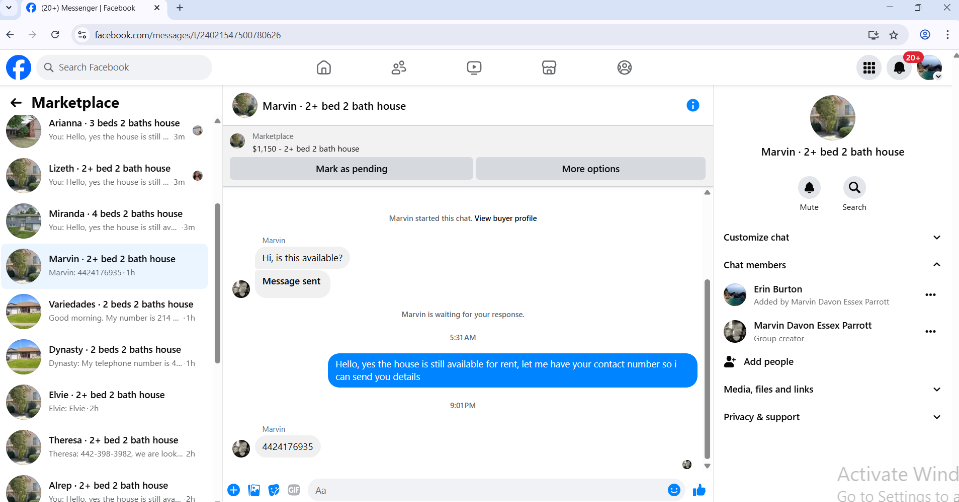The image size is (959, 502).
Task: Click the chat messages scrollbar
Action: [707, 369]
